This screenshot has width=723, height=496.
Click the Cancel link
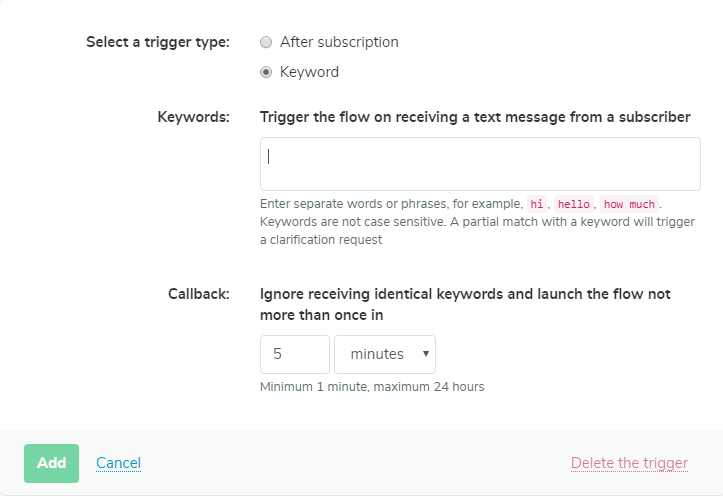tap(119, 463)
